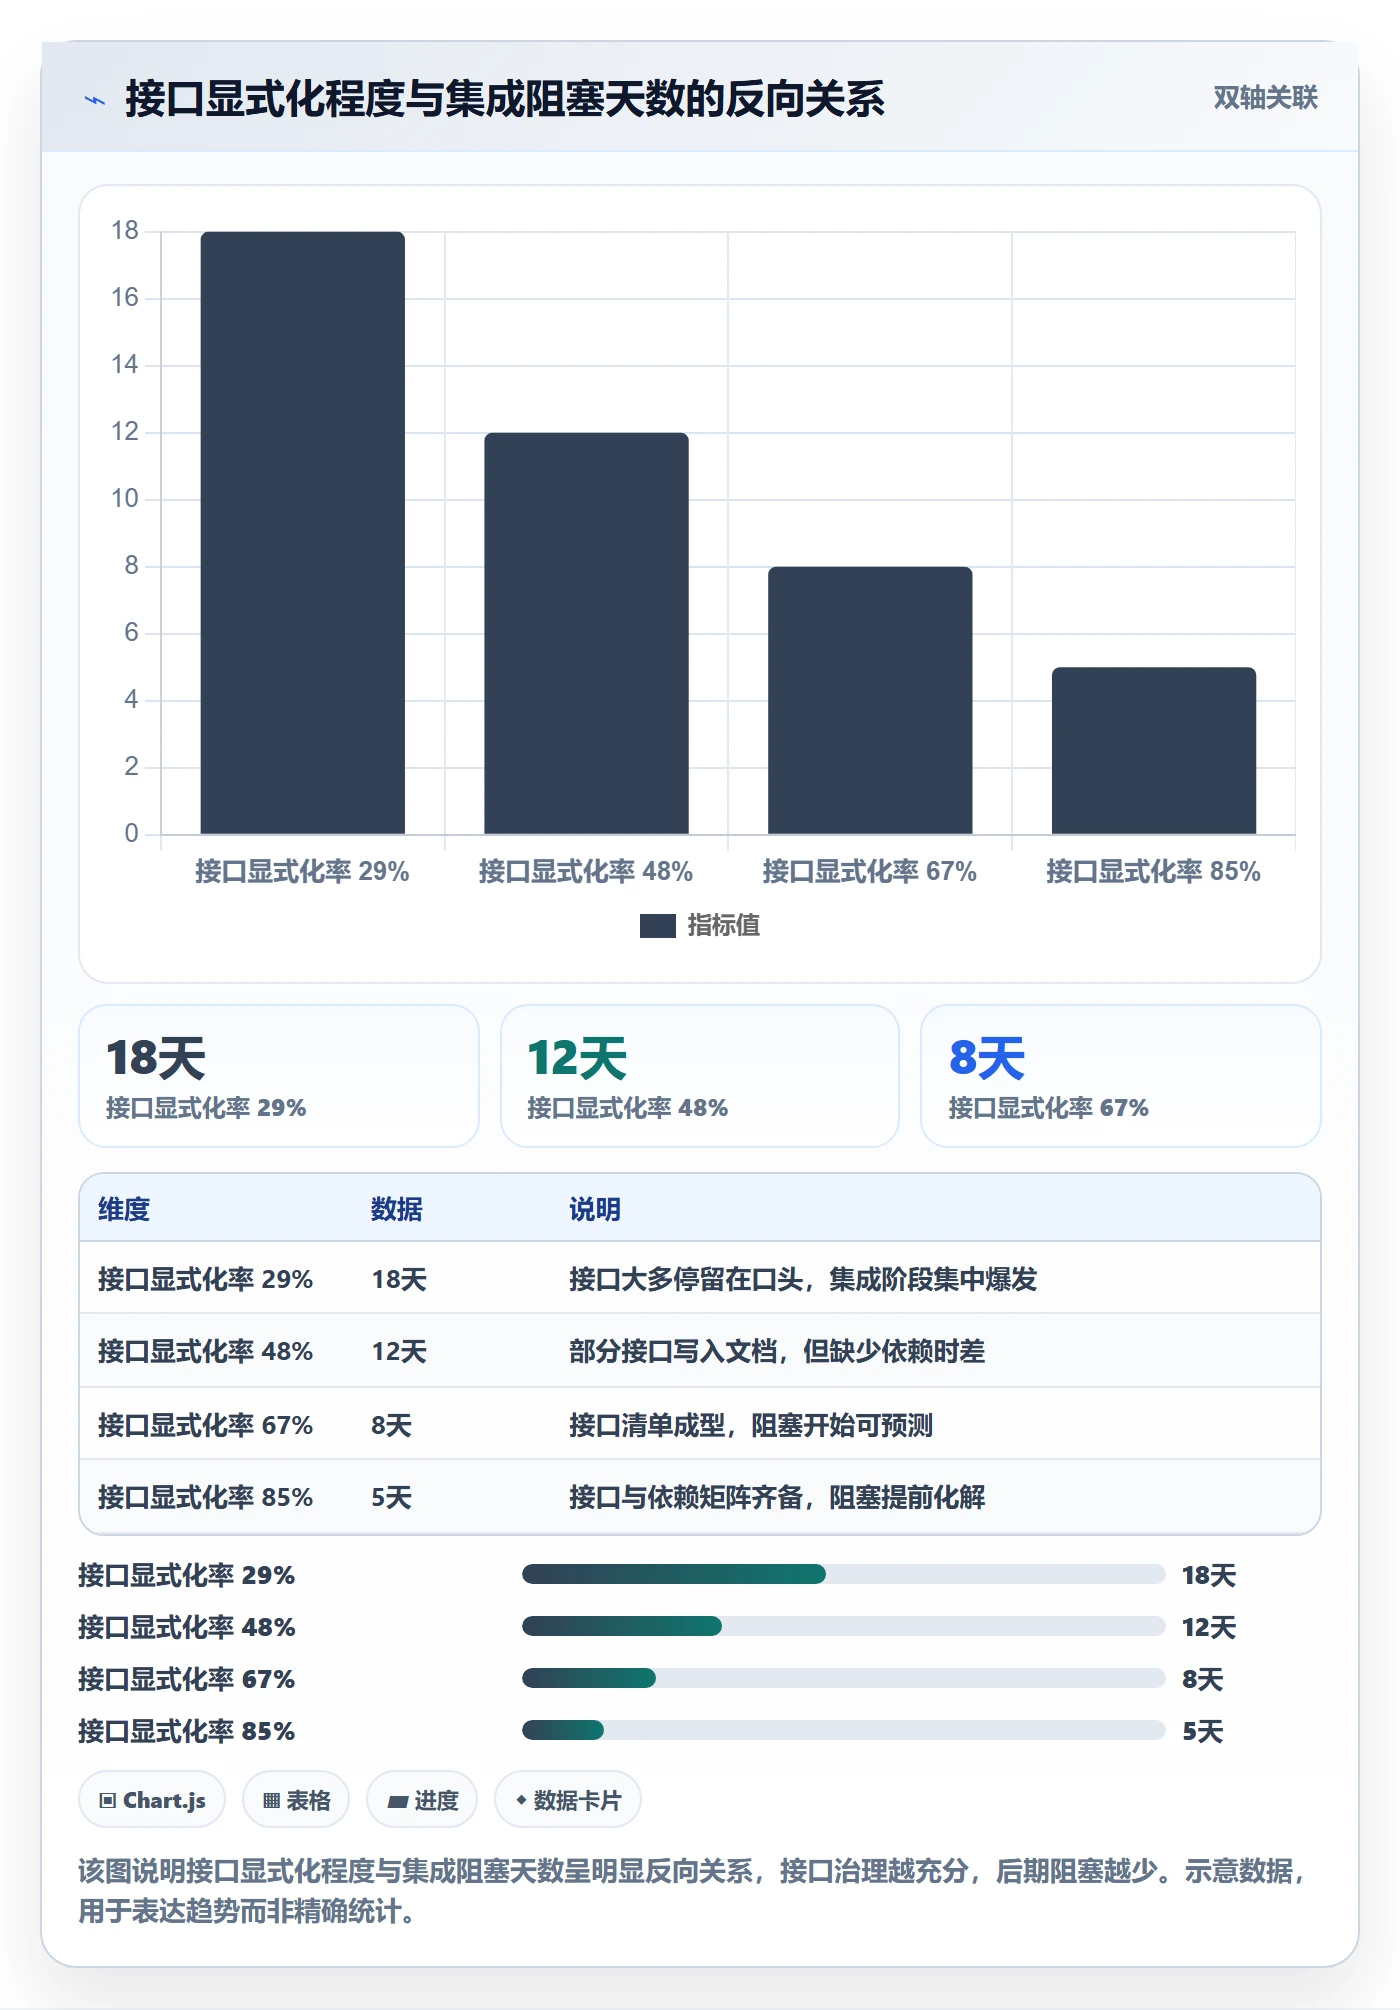This screenshot has height=2010, width=1400.
Task: Click the 双轴关联 label in header
Action: click(1265, 97)
